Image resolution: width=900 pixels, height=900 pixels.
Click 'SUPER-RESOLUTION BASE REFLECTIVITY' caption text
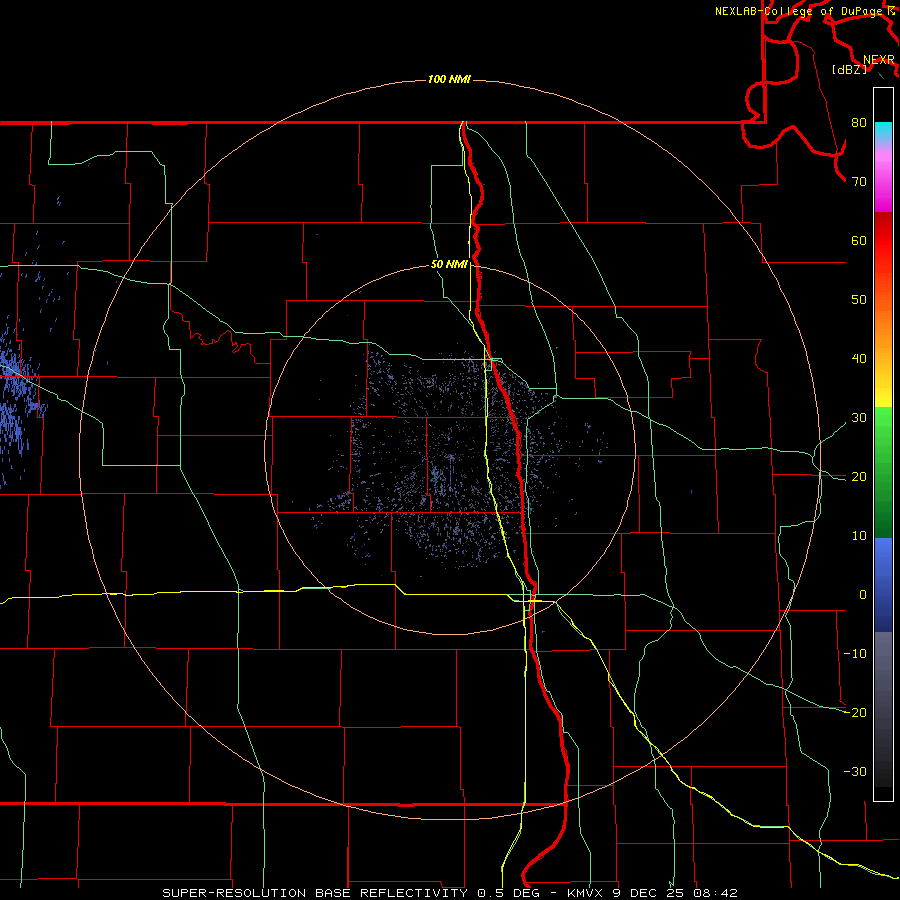pyautogui.click(x=315, y=893)
